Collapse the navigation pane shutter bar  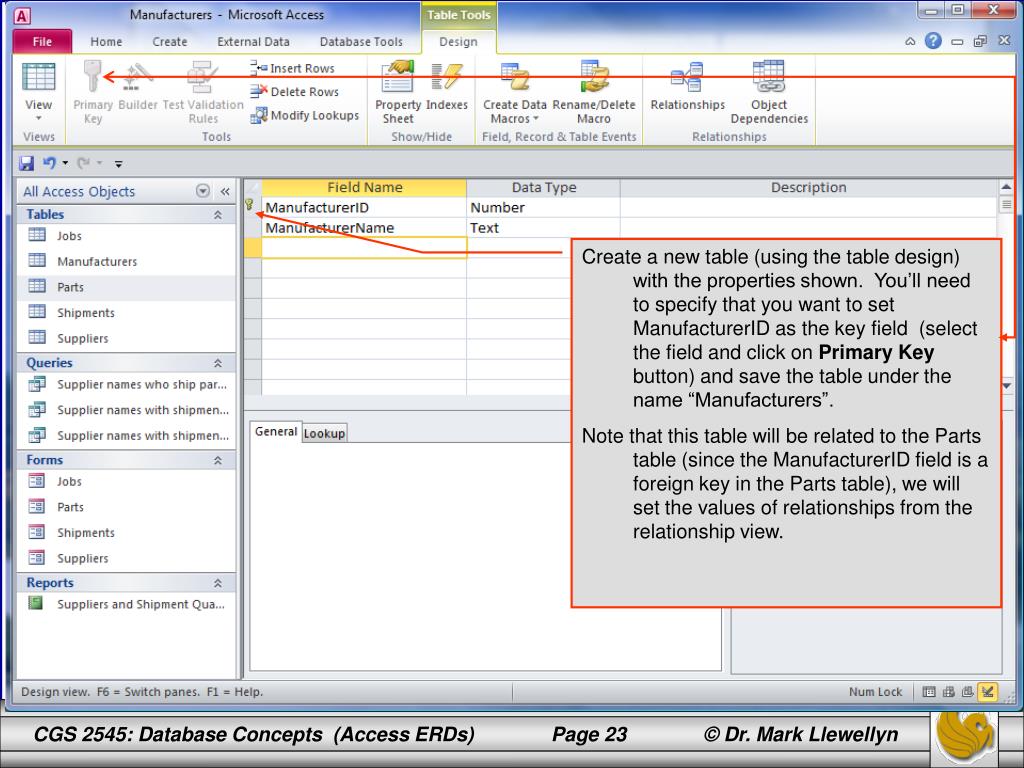pos(225,191)
